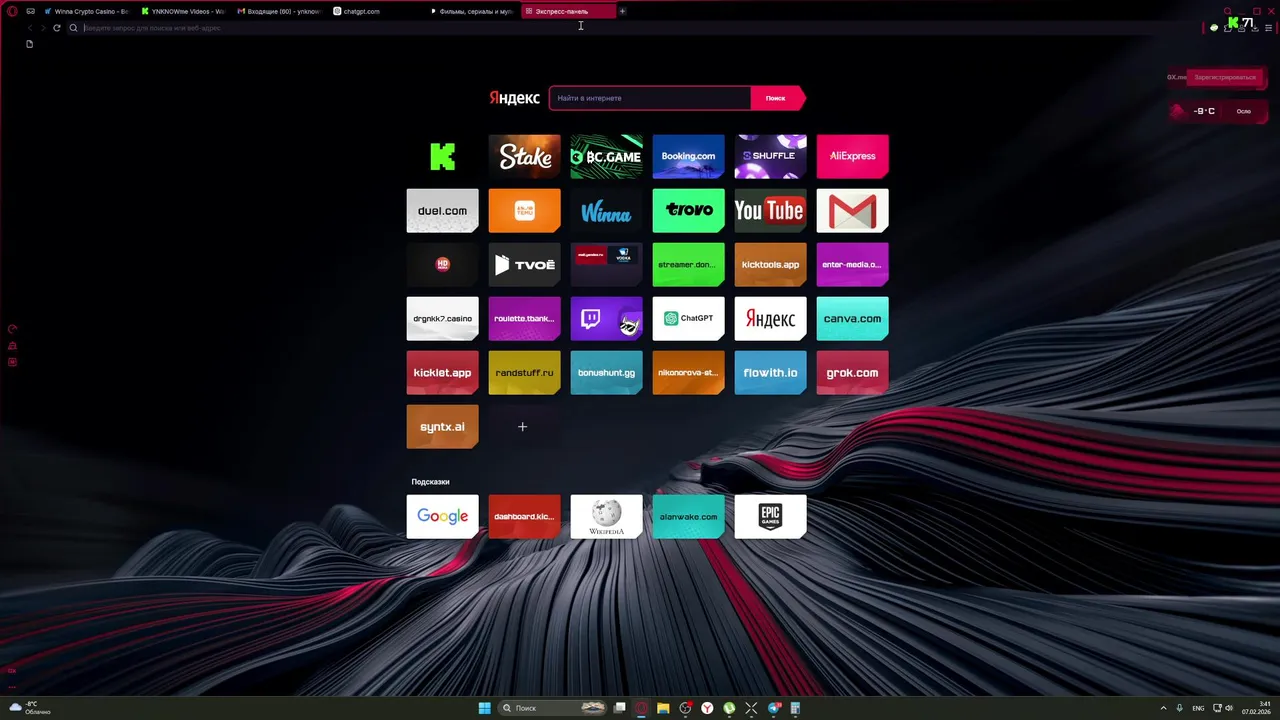Open the Booking.com speed dial tile

689,156
